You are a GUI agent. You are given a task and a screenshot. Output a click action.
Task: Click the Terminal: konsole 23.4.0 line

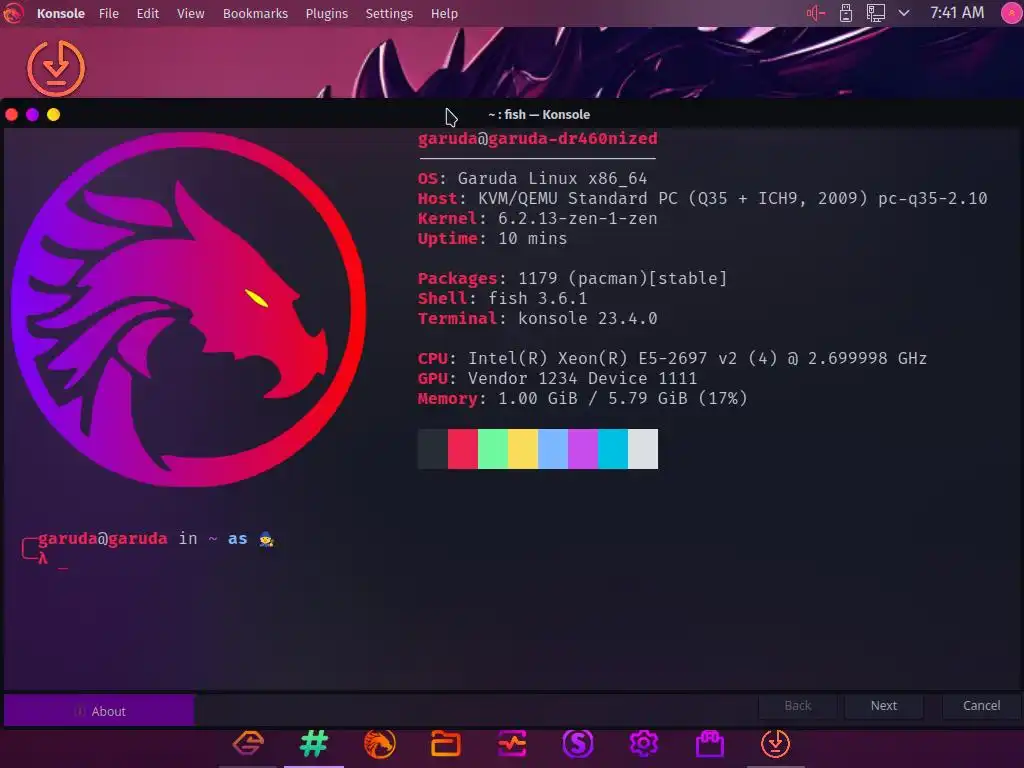click(x=537, y=319)
